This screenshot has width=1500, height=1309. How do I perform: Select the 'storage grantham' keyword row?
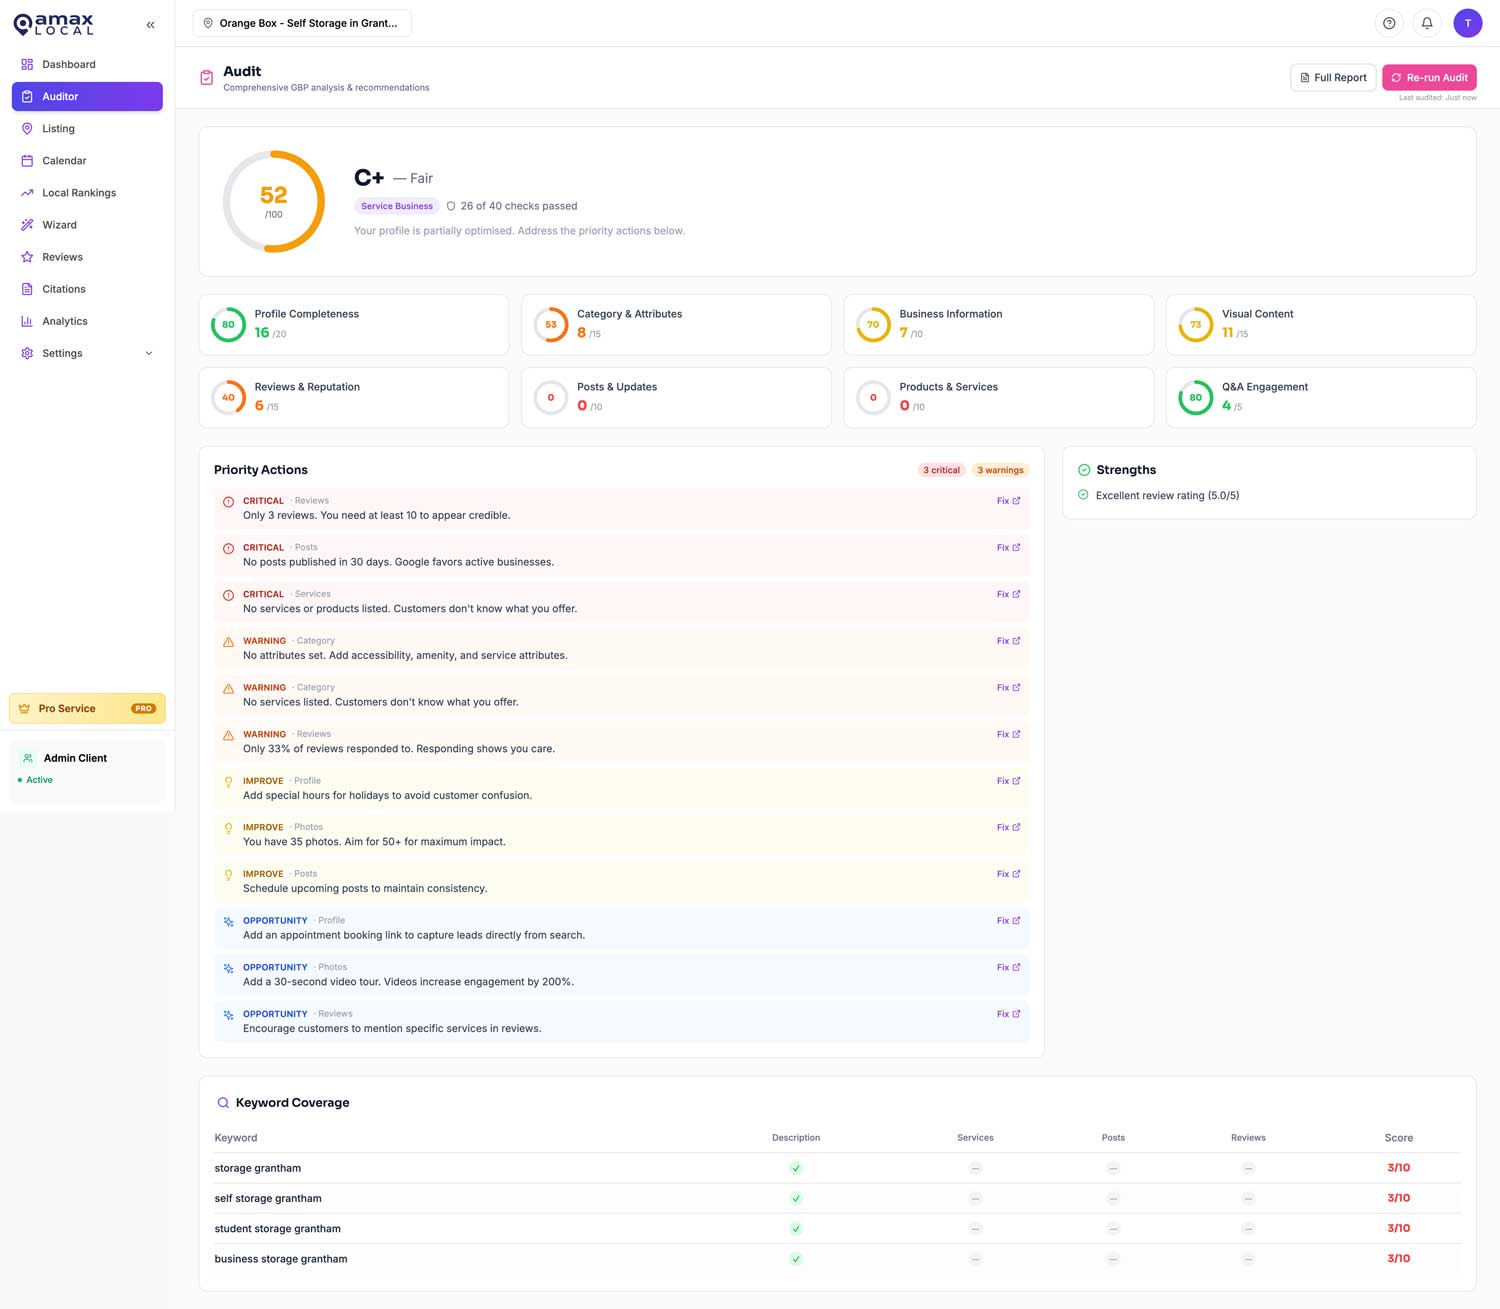point(837,1168)
